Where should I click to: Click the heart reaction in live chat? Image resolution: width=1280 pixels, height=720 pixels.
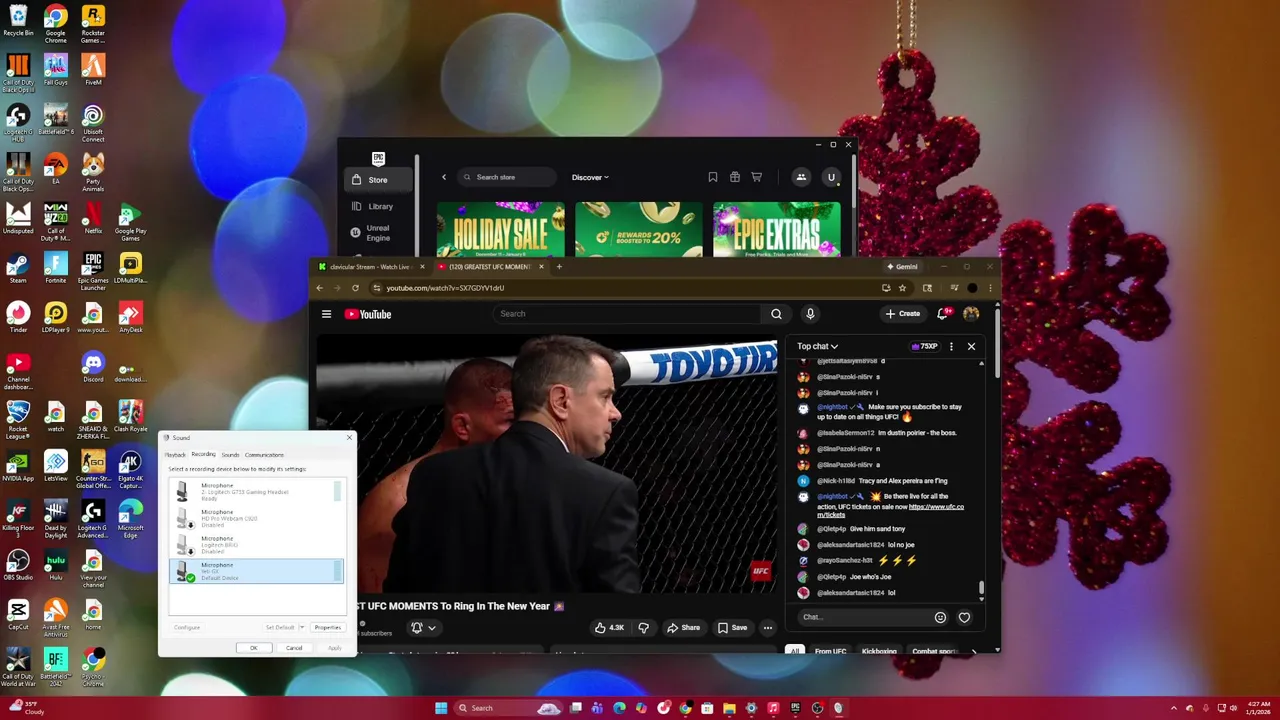click(964, 617)
